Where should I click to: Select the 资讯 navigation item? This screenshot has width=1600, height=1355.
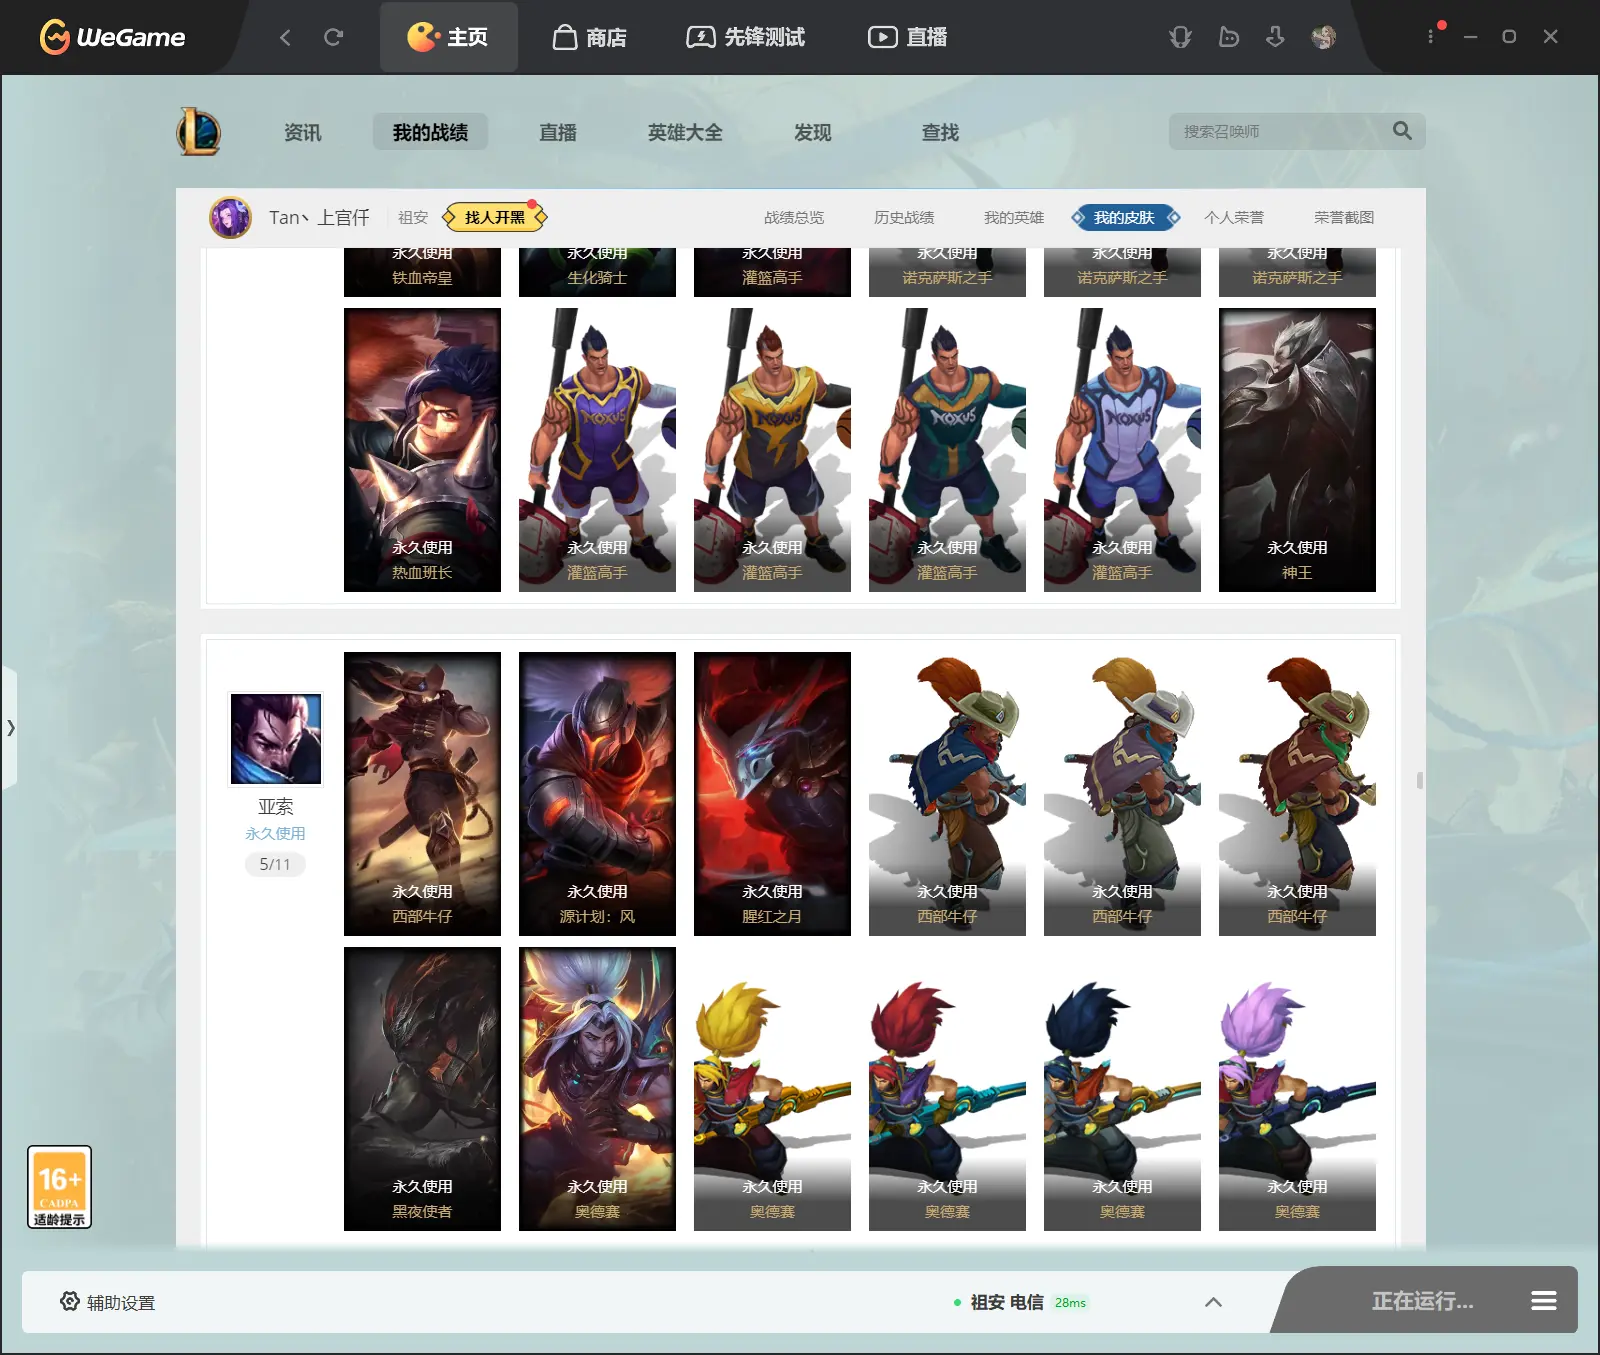[302, 132]
